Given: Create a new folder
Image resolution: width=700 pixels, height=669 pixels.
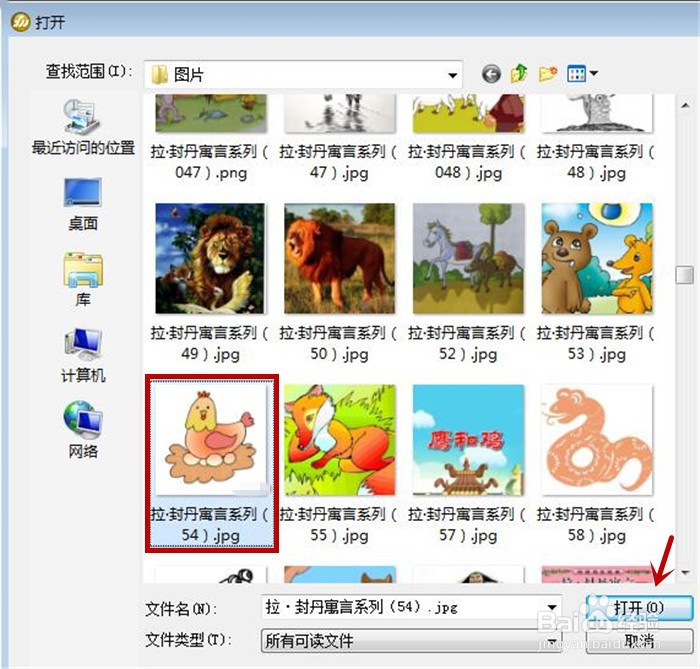Looking at the screenshot, I should 547,74.
